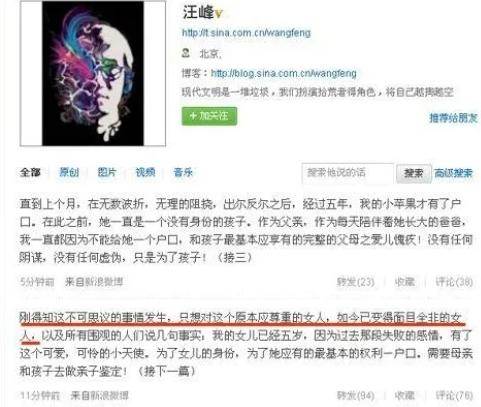The width and height of the screenshot is (481, 407).
Task: Focus the 搜索他说的话 search field
Action: click(x=348, y=173)
